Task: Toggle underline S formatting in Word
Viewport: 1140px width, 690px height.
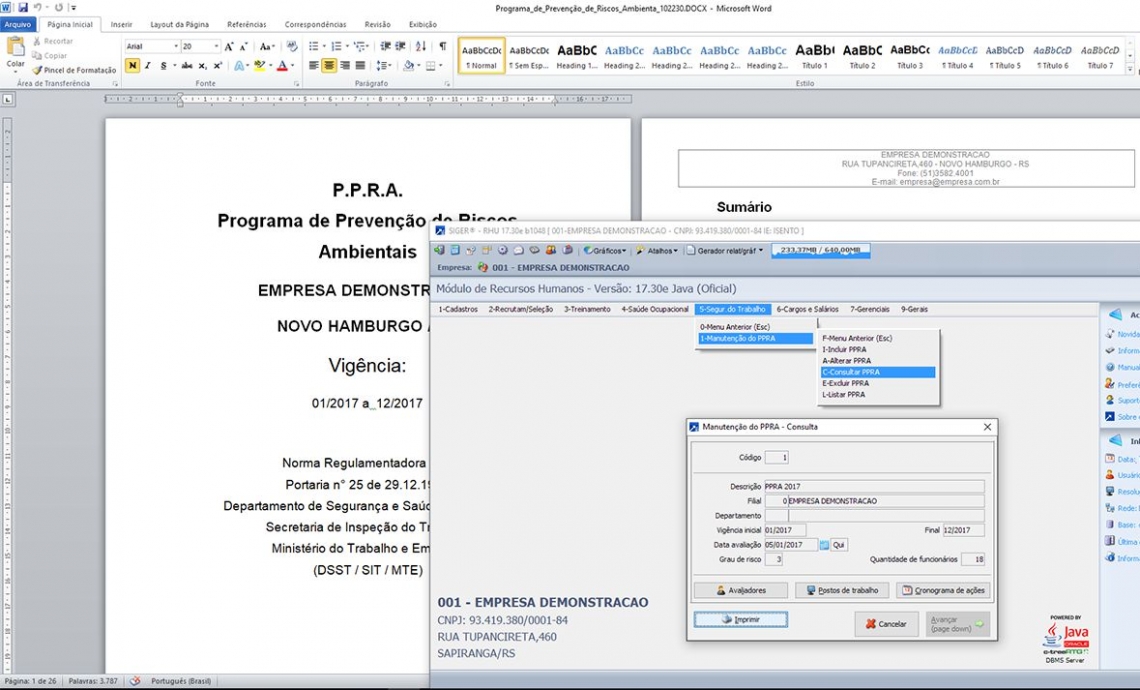Action: [x=164, y=65]
